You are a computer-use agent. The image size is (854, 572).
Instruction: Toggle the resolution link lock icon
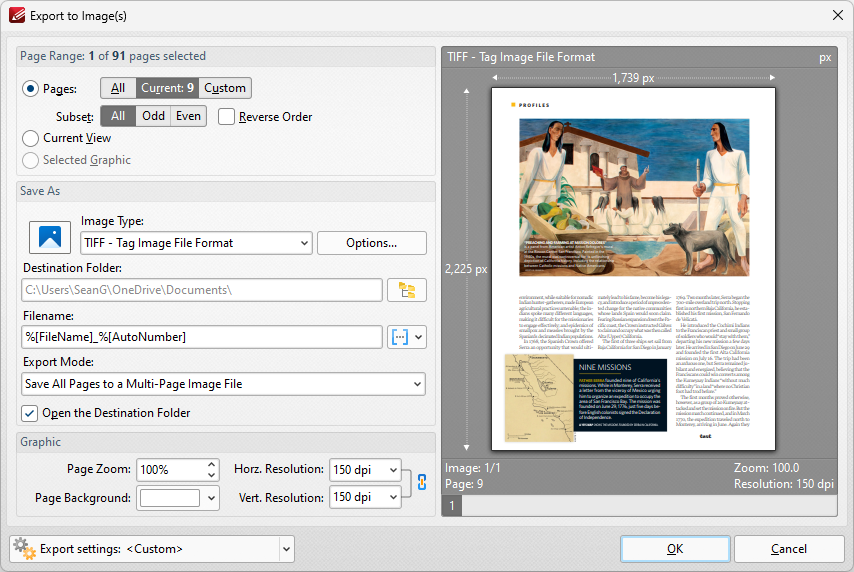click(422, 482)
